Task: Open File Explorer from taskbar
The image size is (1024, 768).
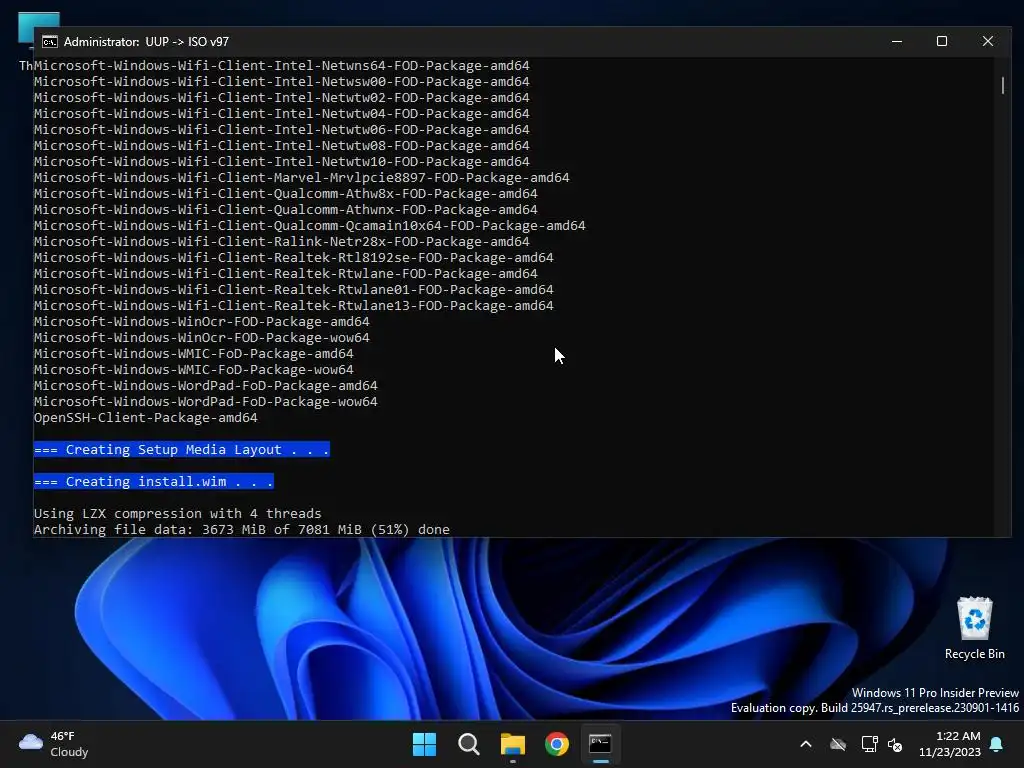Action: 513,744
